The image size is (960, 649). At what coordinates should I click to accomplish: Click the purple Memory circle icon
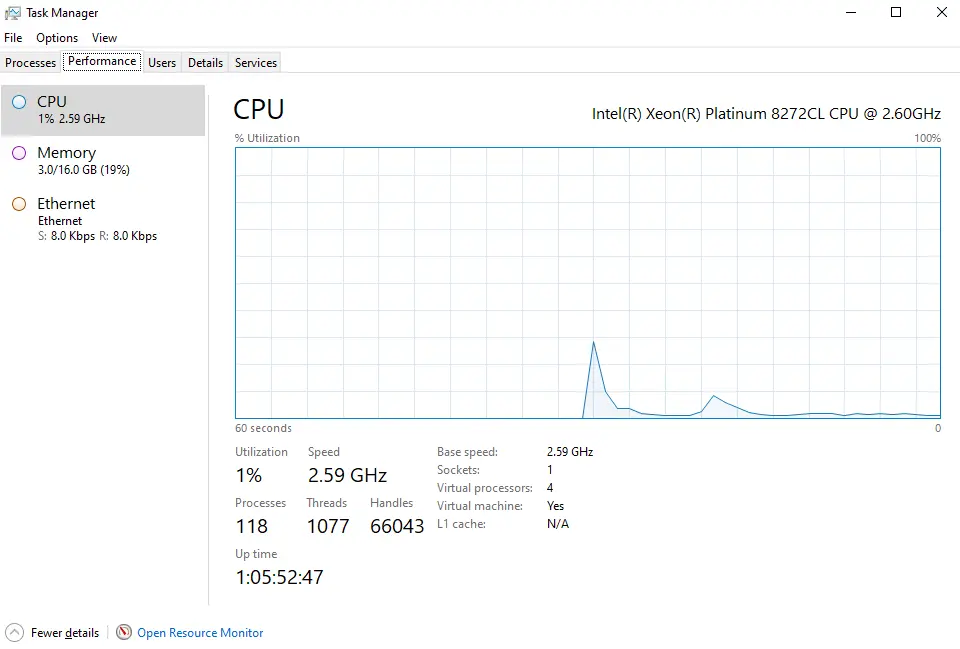pyautogui.click(x=19, y=153)
